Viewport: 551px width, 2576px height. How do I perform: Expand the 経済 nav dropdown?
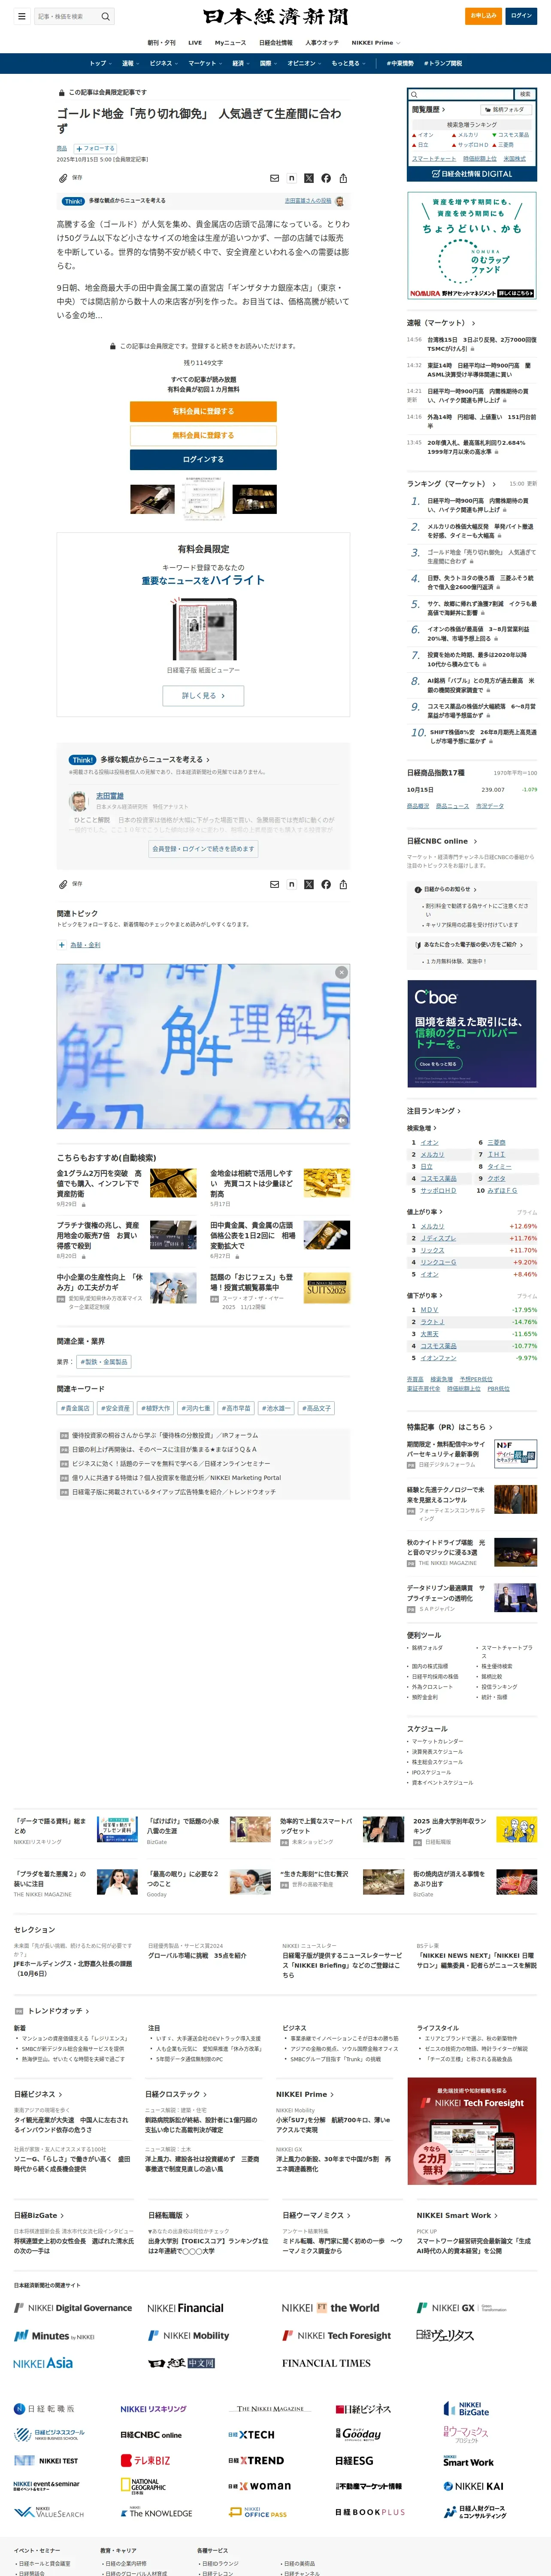(x=241, y=63)
